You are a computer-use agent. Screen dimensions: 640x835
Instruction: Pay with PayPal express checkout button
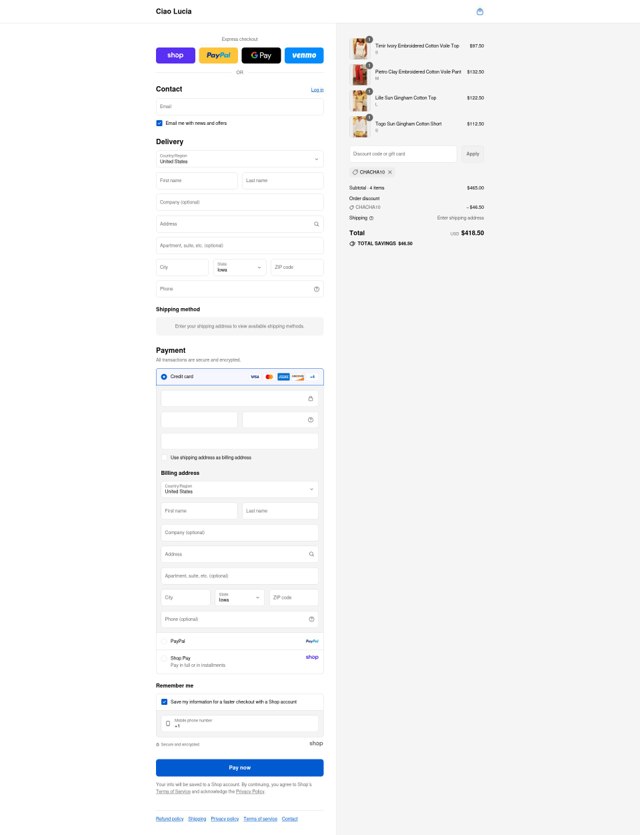click(x=218, y=55)
